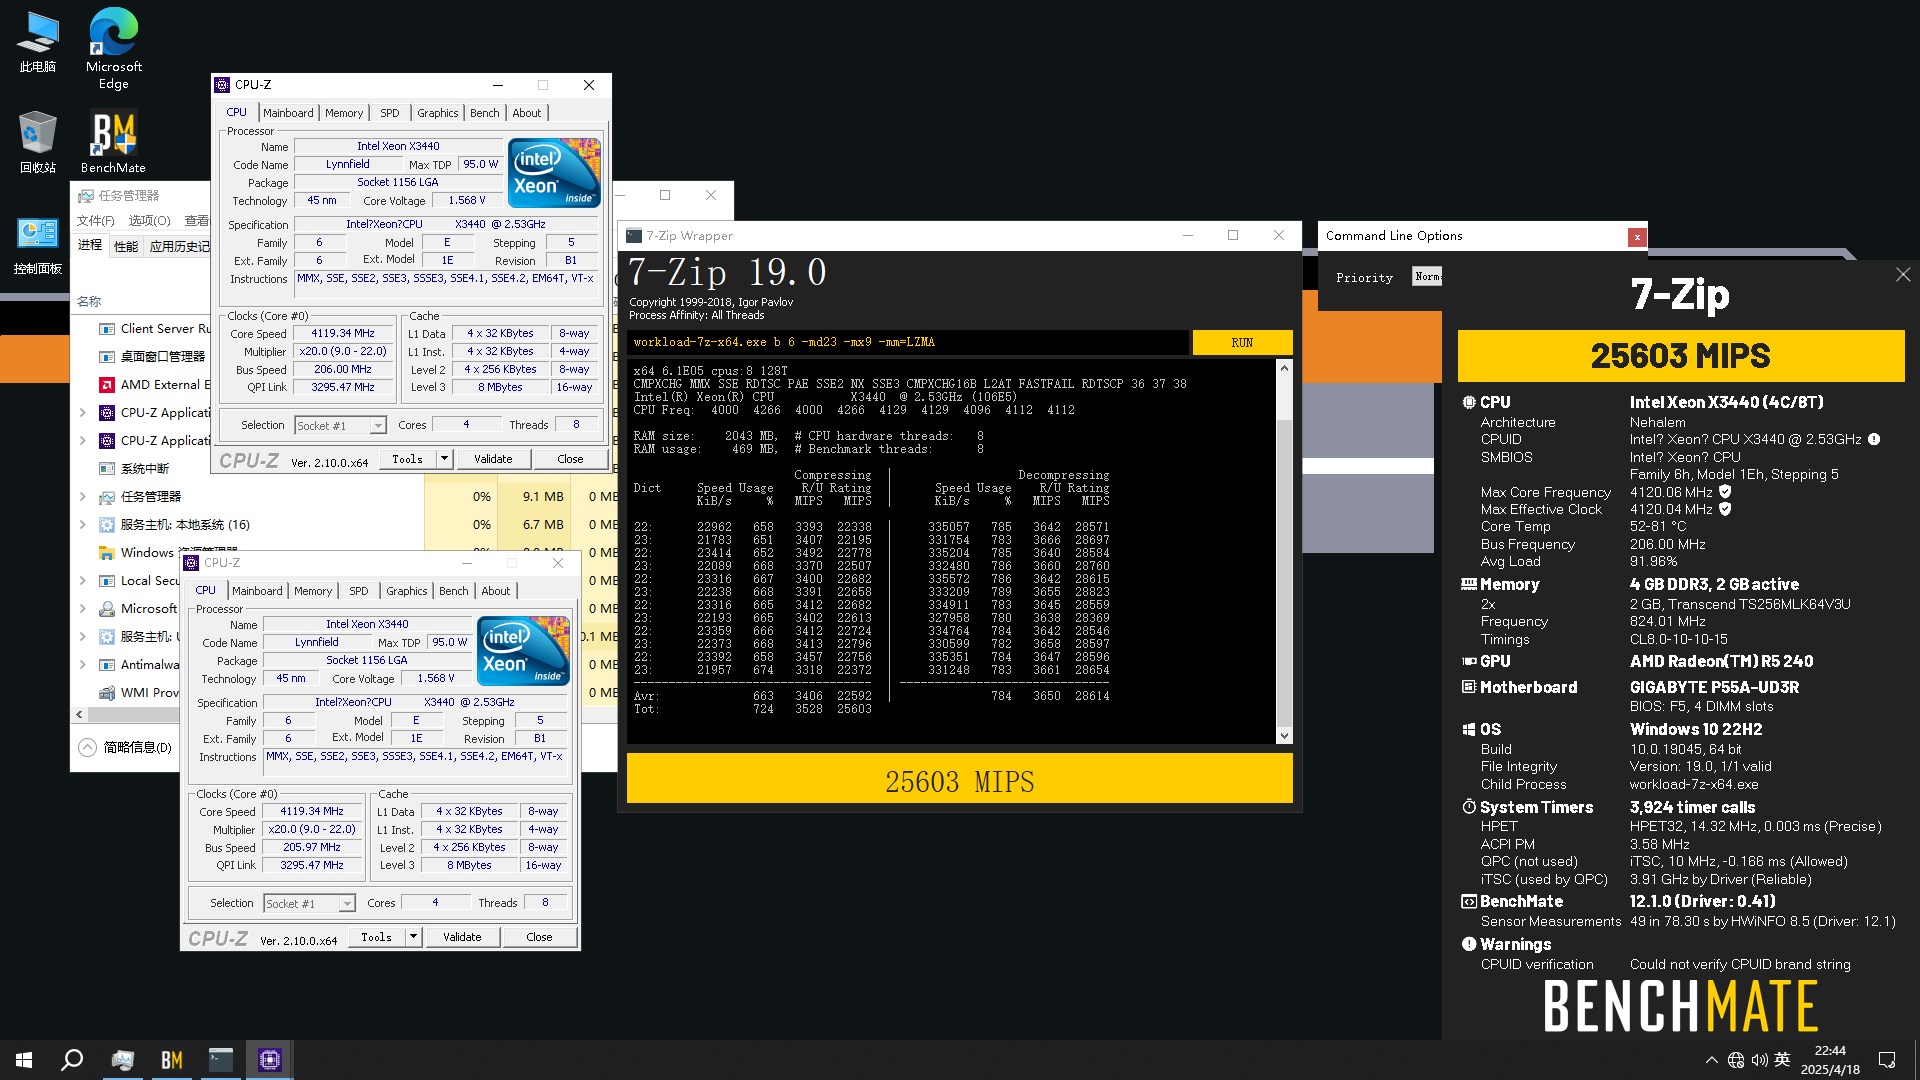
Task: Click the volume icon in system tray
Action: 1760,1060
